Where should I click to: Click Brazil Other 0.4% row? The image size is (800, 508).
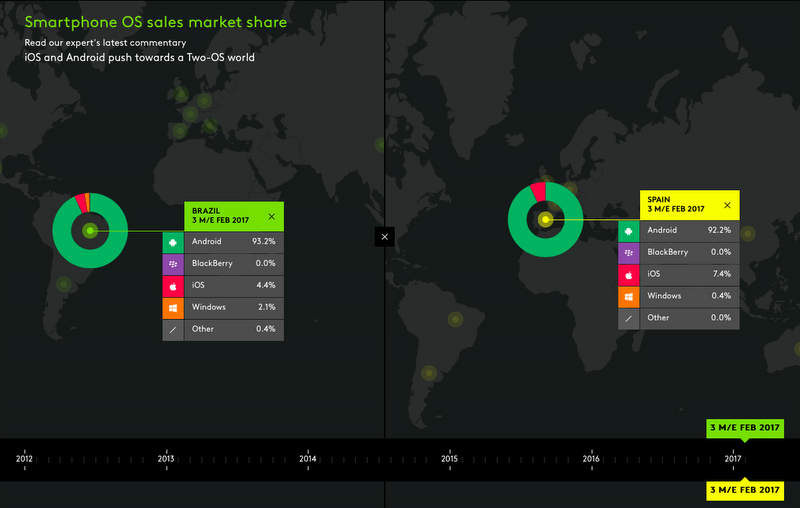[223, 330]
